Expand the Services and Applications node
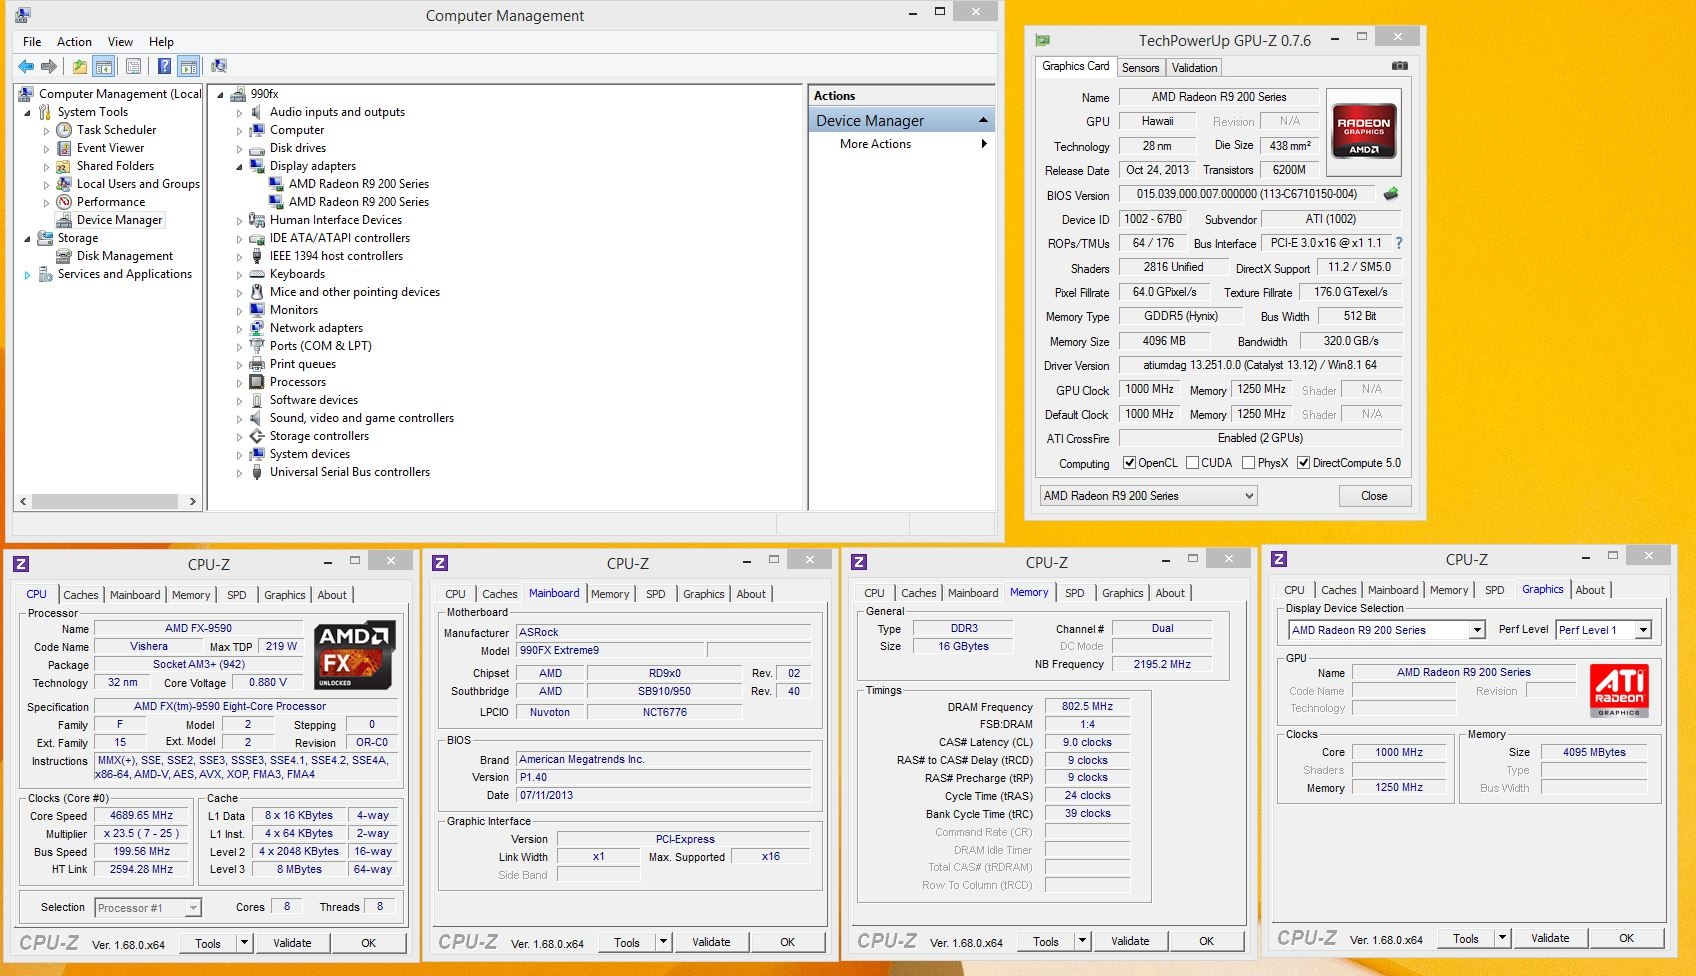Image resolution: width=1696 pixels, height=976 pixels. [27, 275]
